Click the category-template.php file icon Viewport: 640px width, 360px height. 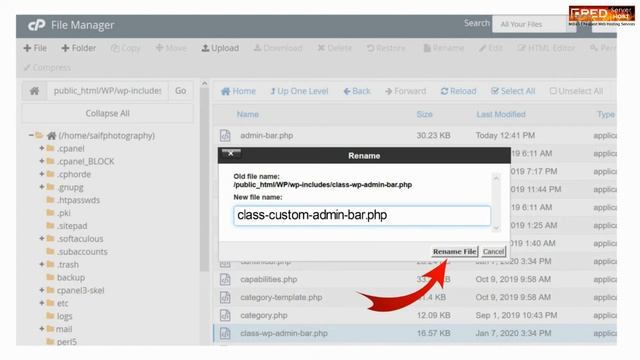tap(225, 297)
